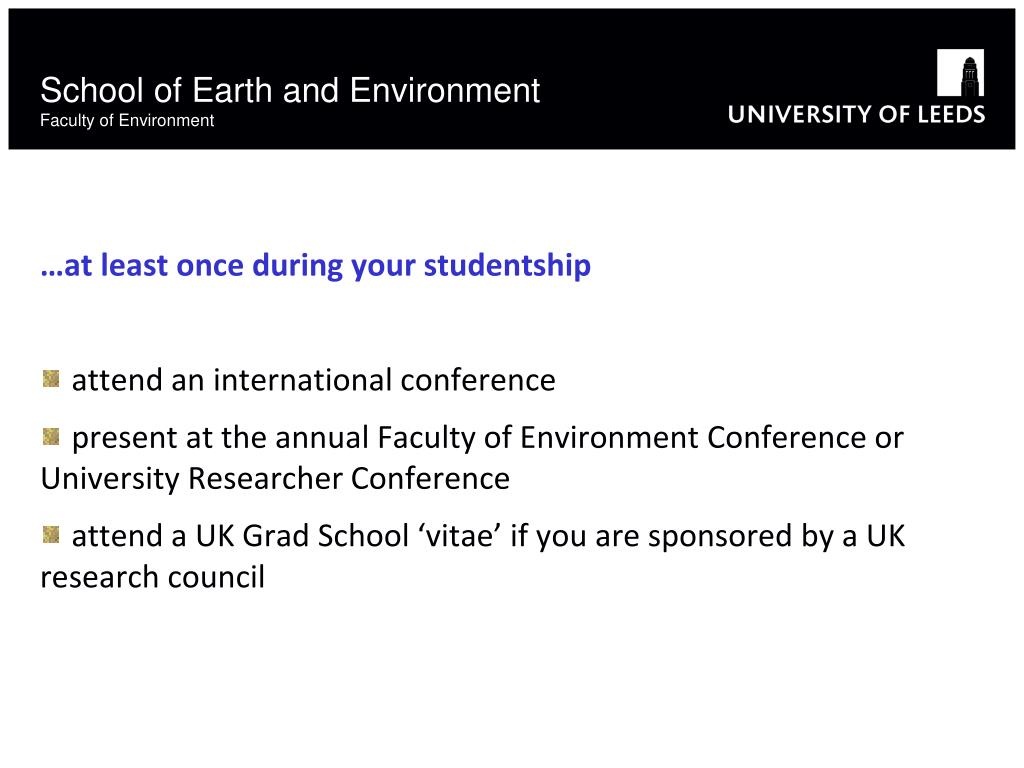Image resolution: width=1024 pixels, height=768 pixels.
Task: Click the word 'Environment' in main title
Action: pos(445,90)
